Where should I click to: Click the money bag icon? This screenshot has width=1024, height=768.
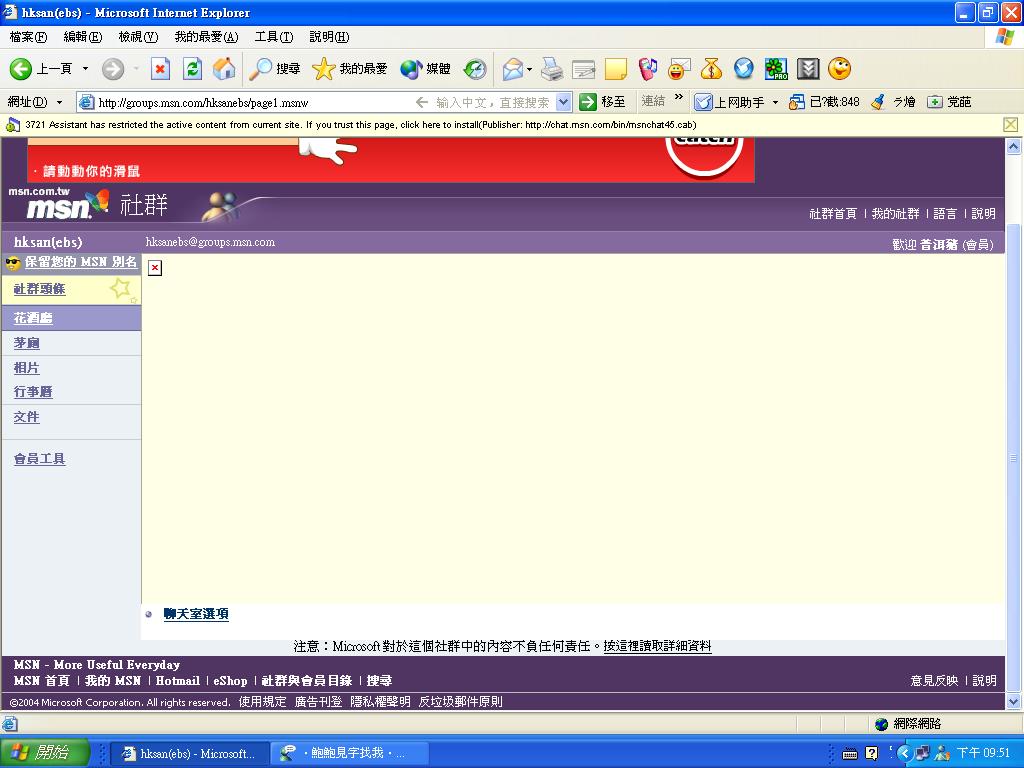coord(711,69)
